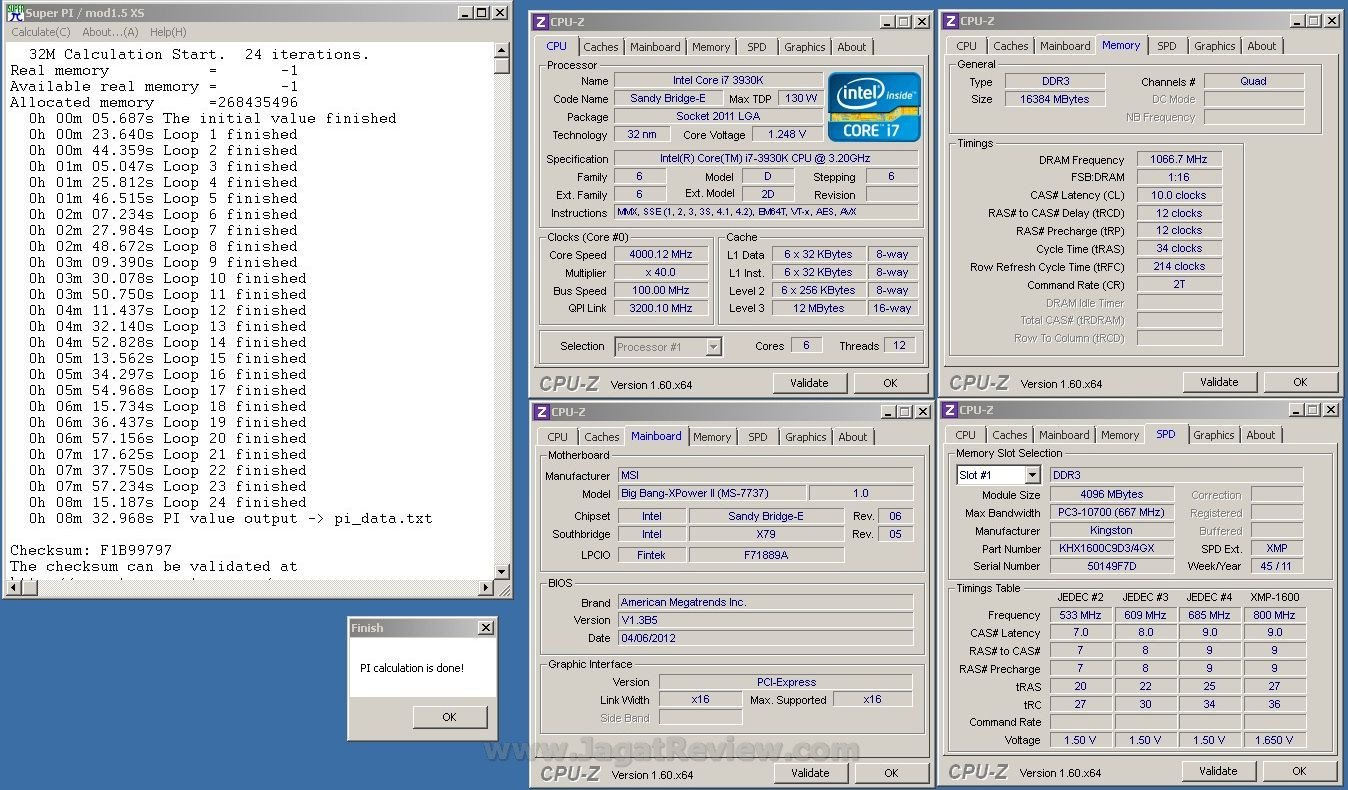
Task: Open the About tab in the SPD window
Action: [1260, 435]
